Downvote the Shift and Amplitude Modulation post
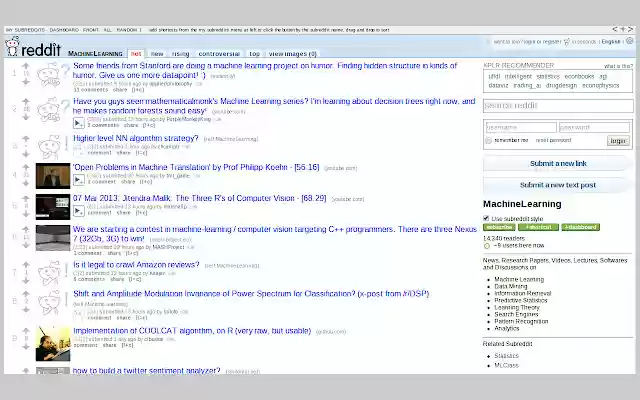640x400 pixels. pyautogui.click(x=26, y=310)
